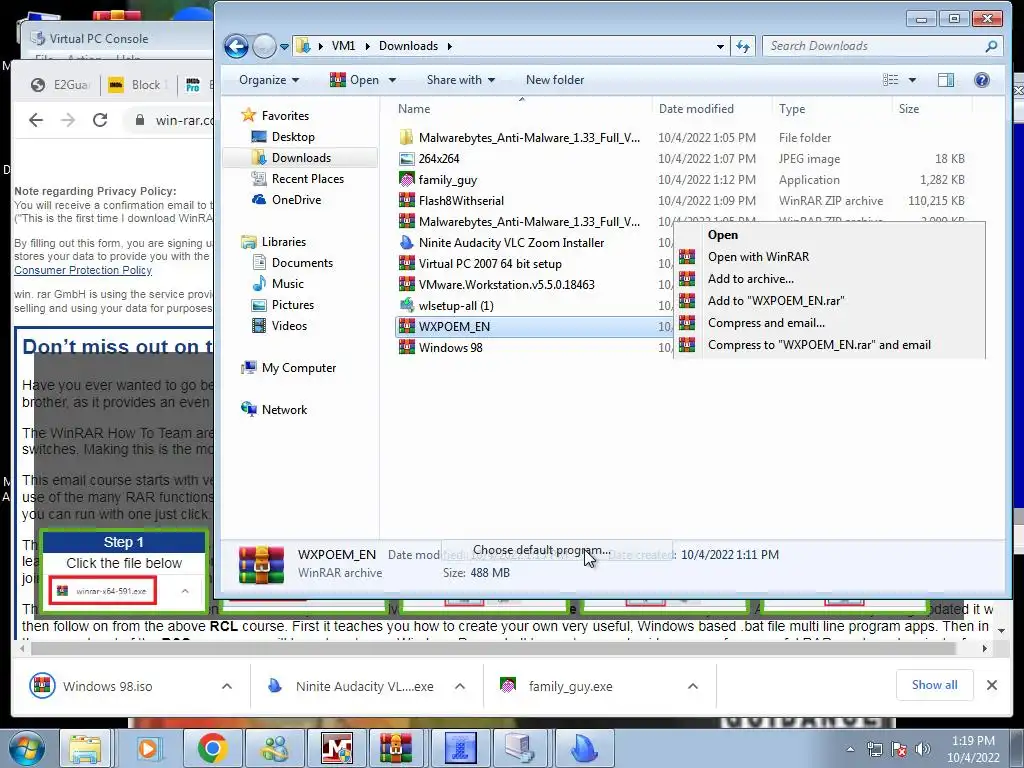Choose Open in the context menu
The width and height of the screenshot is (1024, 768).
829,234
